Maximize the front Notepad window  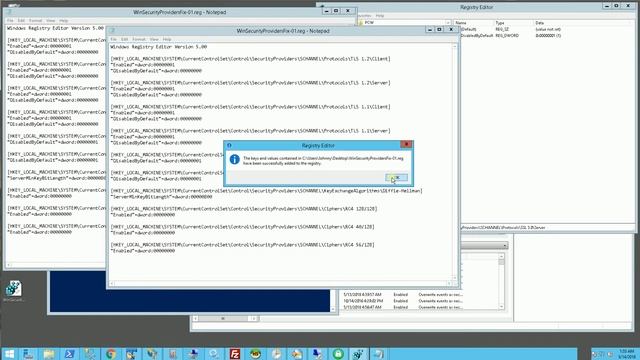[439, 29]
